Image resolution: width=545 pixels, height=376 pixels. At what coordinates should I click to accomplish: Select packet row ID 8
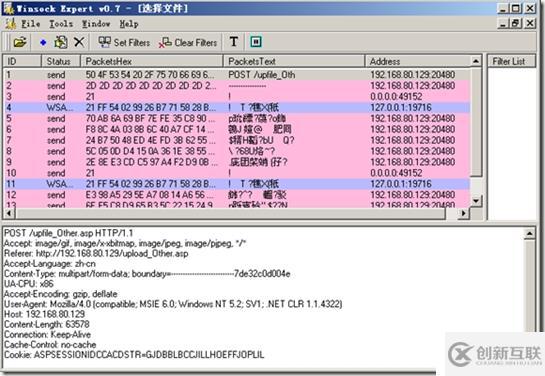point(237,151)
